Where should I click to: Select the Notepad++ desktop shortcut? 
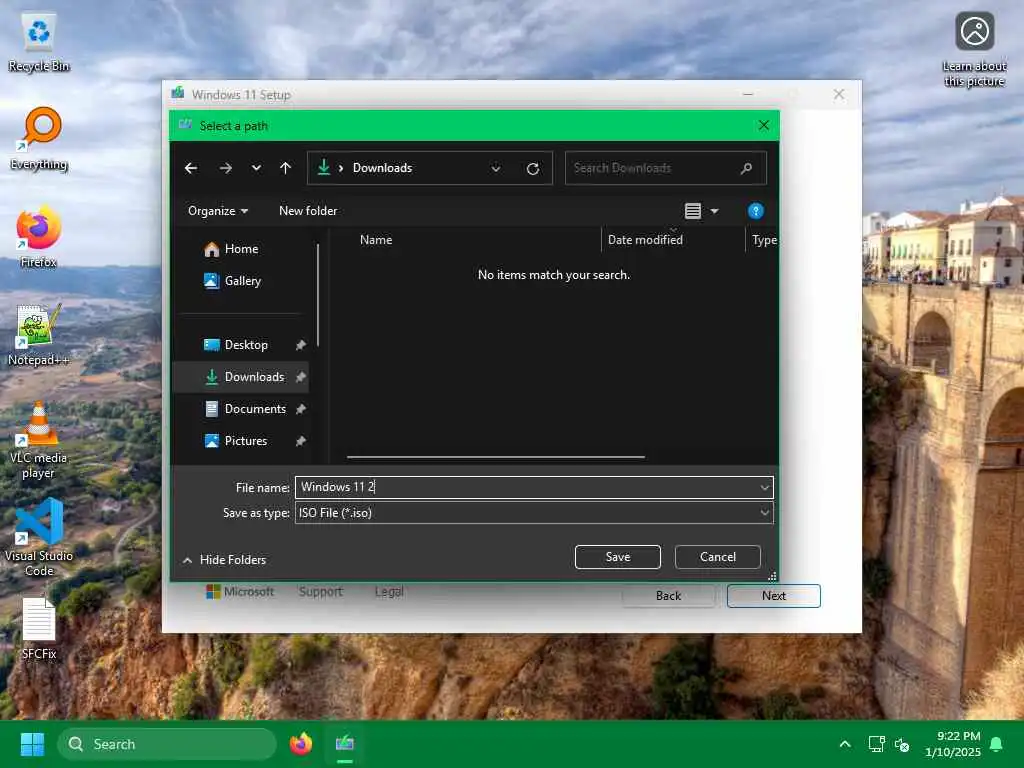(39, 334)
